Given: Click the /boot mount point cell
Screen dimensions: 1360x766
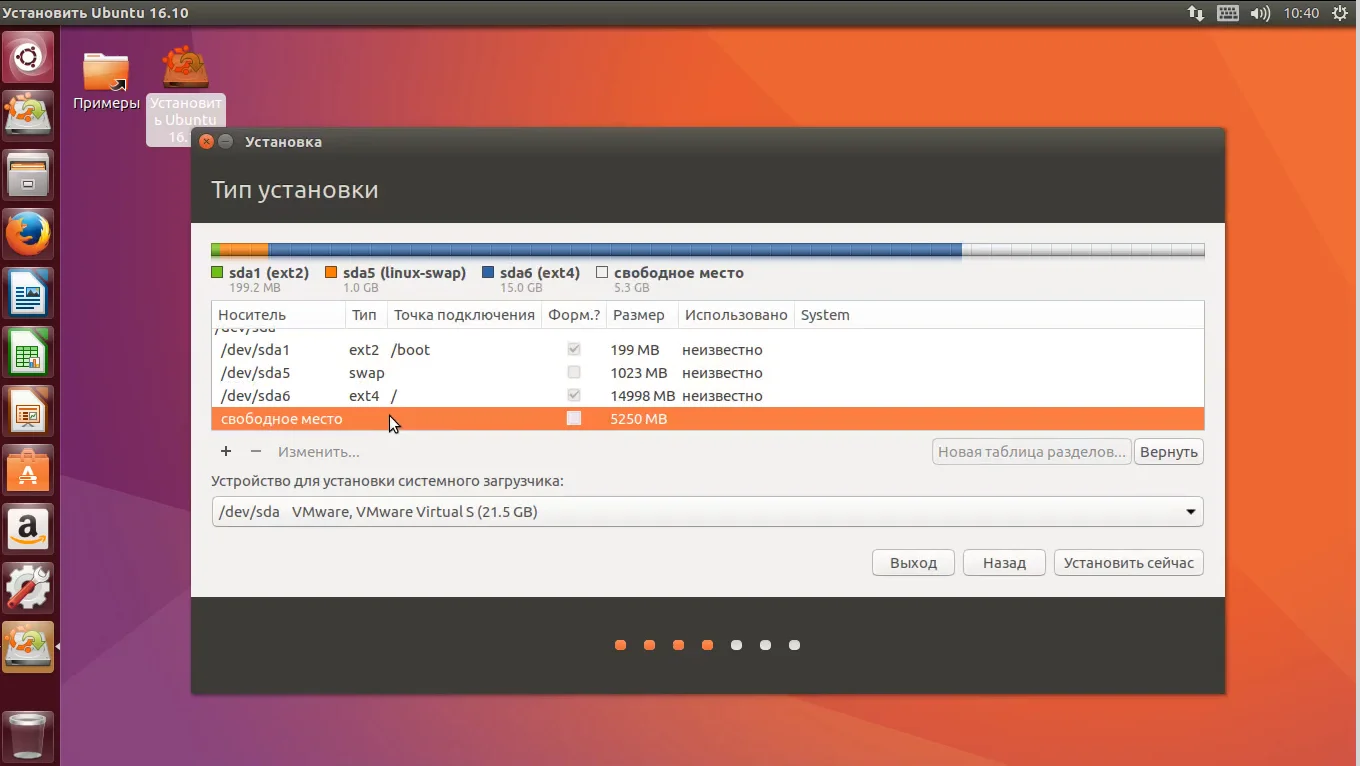Looking at the screenshot, I should pos(410,350).
